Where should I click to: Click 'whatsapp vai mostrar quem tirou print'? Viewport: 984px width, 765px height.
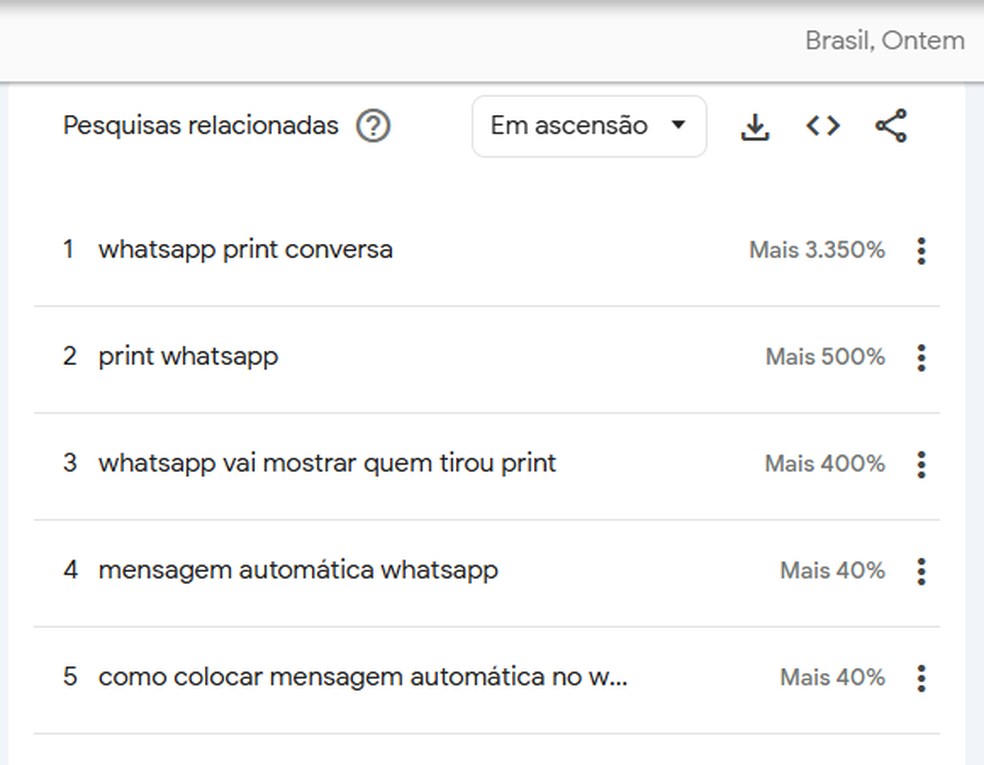coord(326,463)
